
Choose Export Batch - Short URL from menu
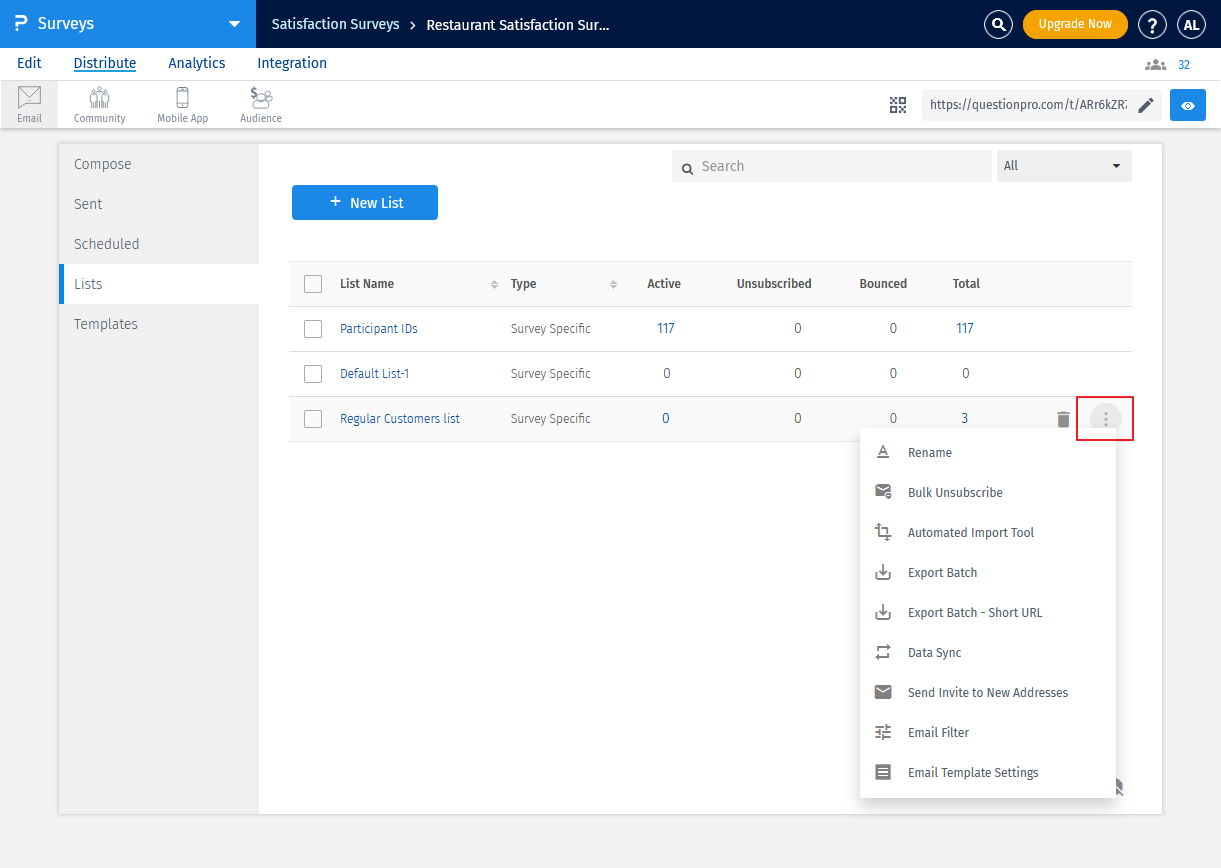(x=974, y=613)
